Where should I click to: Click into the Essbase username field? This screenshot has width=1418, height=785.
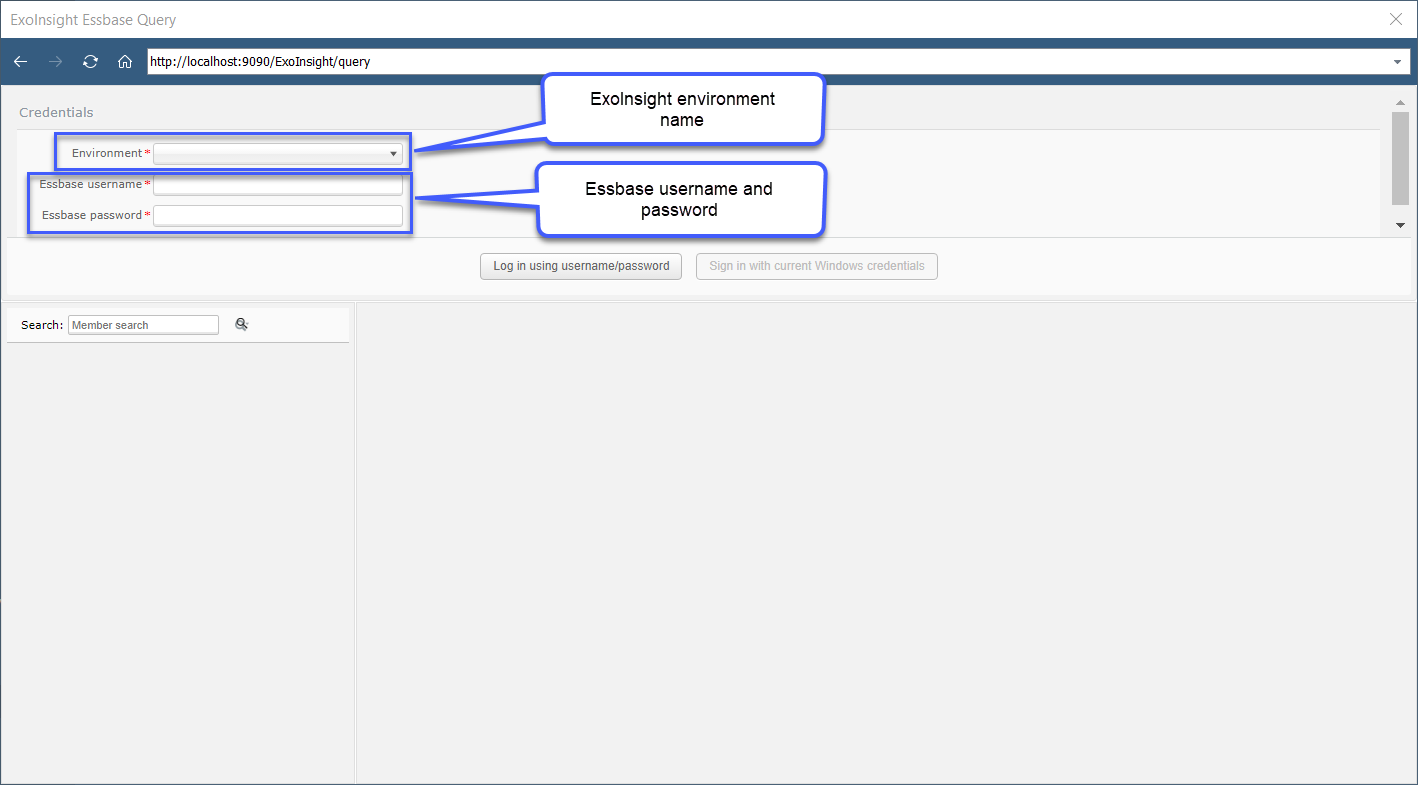pos(278,185)
